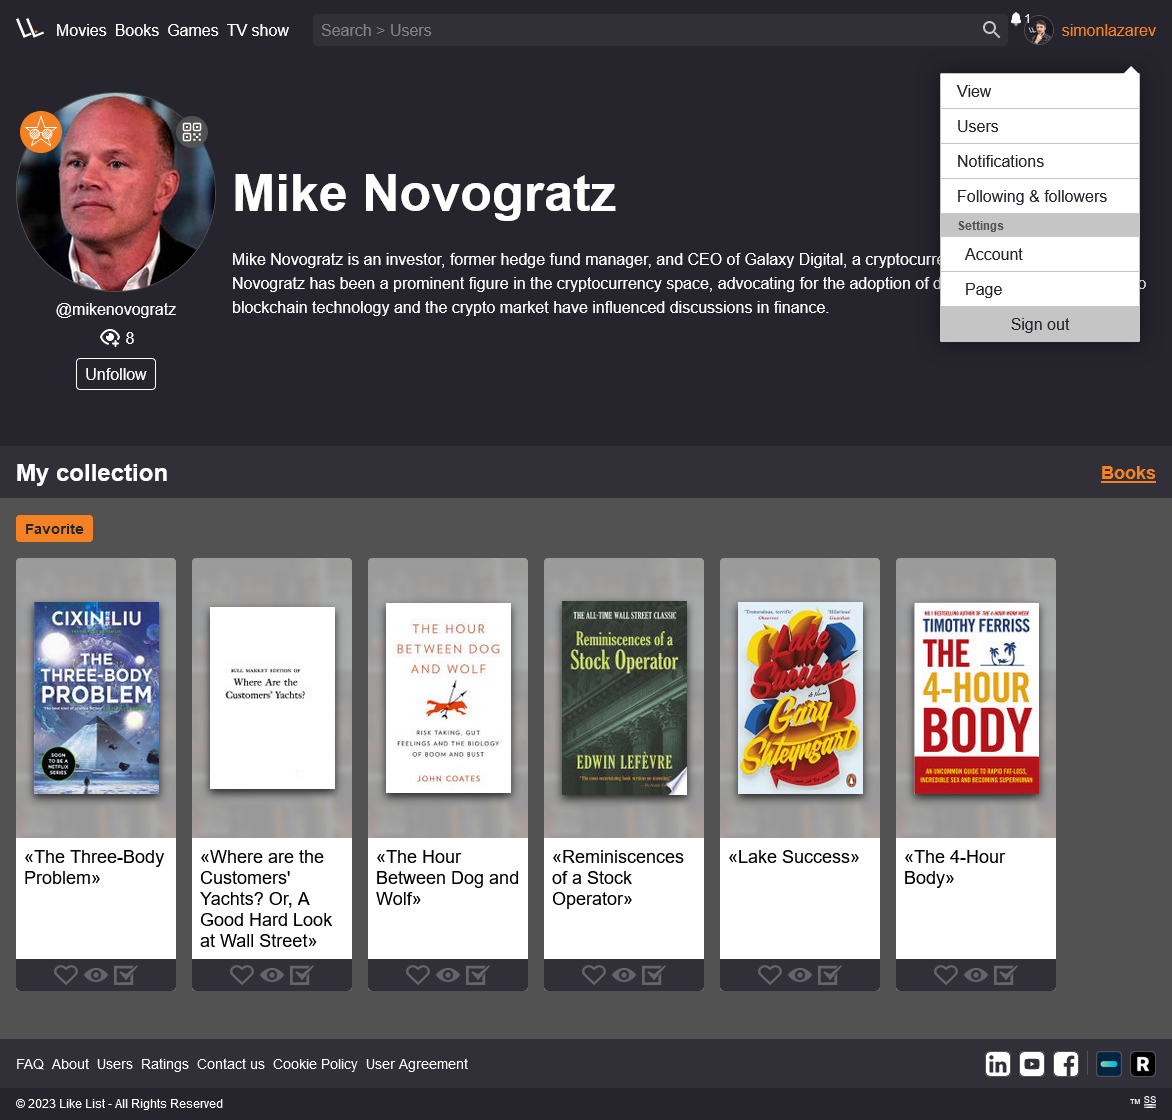1172x1120 pixels.
Task: Toggle eye icon on Reminiscences of a Stock Operator
Action: [624, 975]
